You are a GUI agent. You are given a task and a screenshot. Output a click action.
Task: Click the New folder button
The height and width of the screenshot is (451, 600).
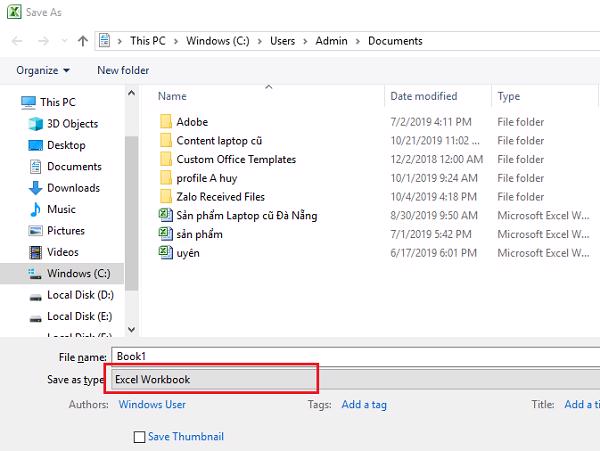tap(123, 70)
